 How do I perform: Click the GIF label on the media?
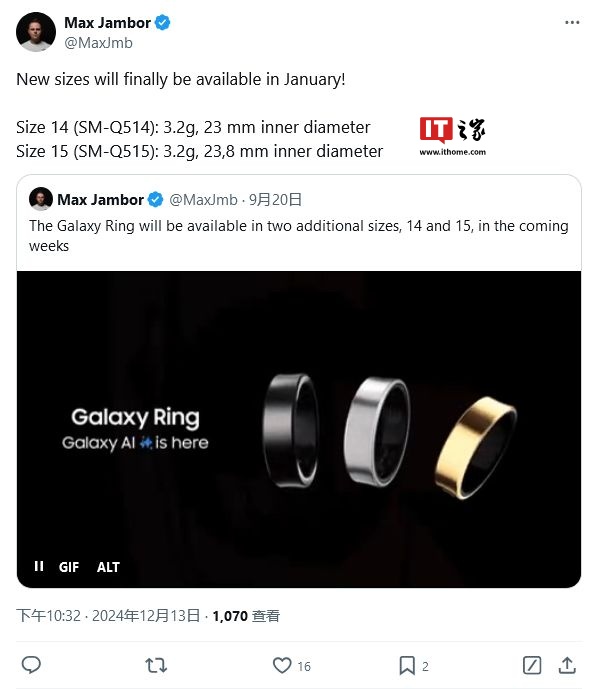tap(69, 567)
